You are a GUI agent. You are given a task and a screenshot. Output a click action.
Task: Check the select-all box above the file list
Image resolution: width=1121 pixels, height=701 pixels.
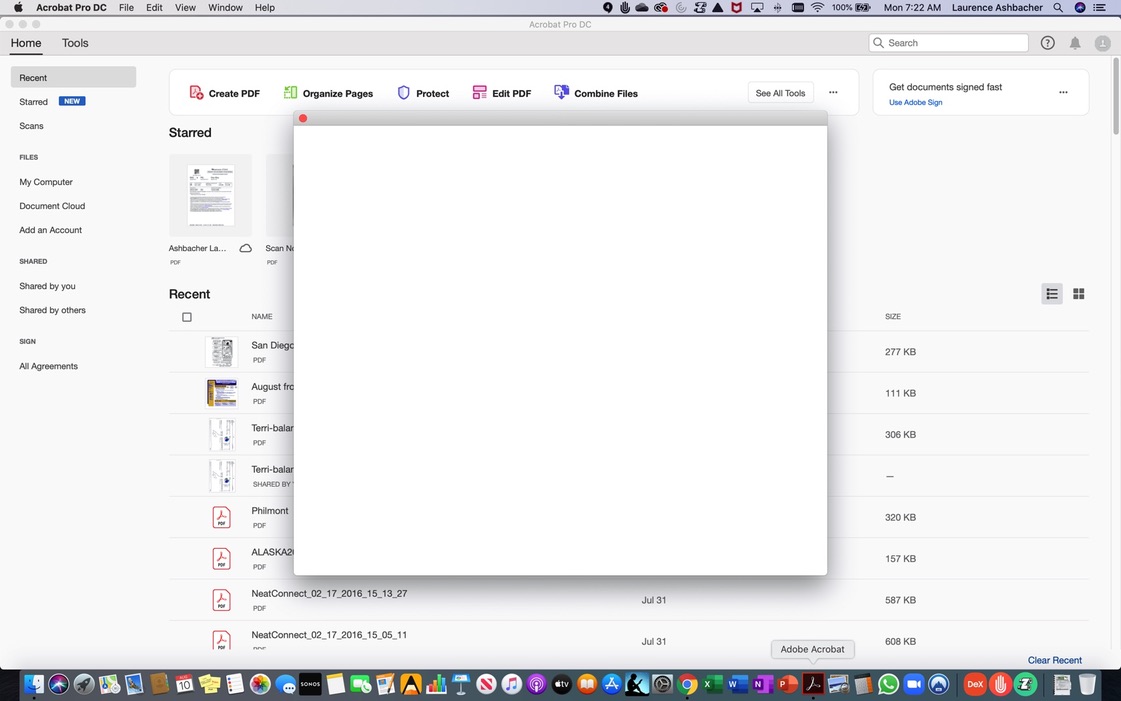pos(187,317)
